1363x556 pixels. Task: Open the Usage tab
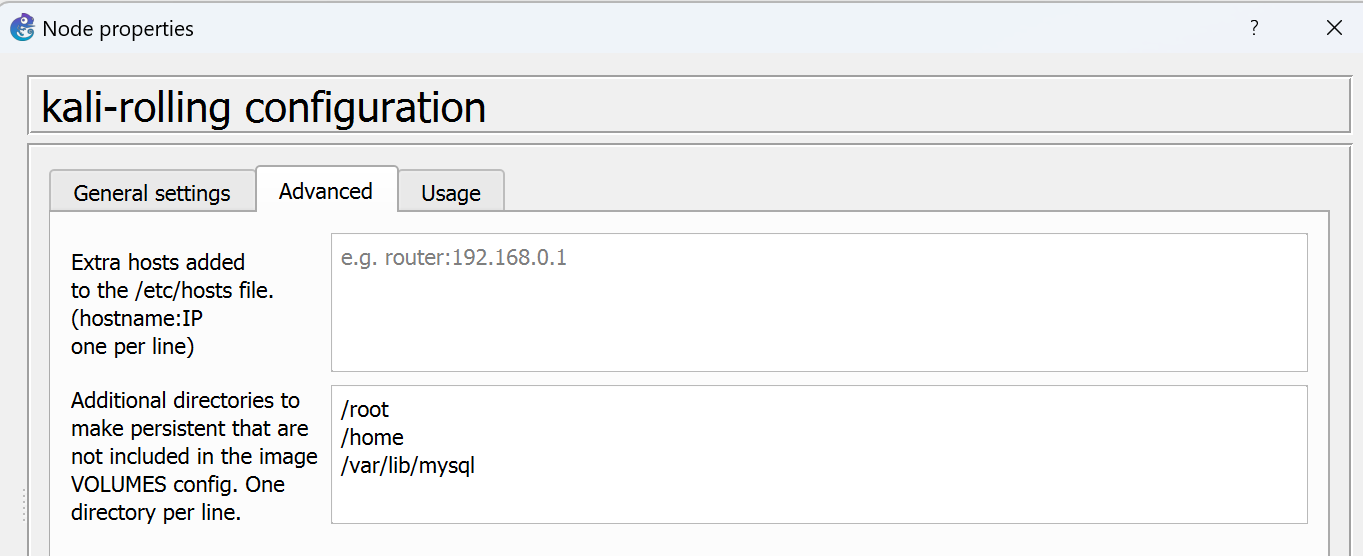coord(451,193)
